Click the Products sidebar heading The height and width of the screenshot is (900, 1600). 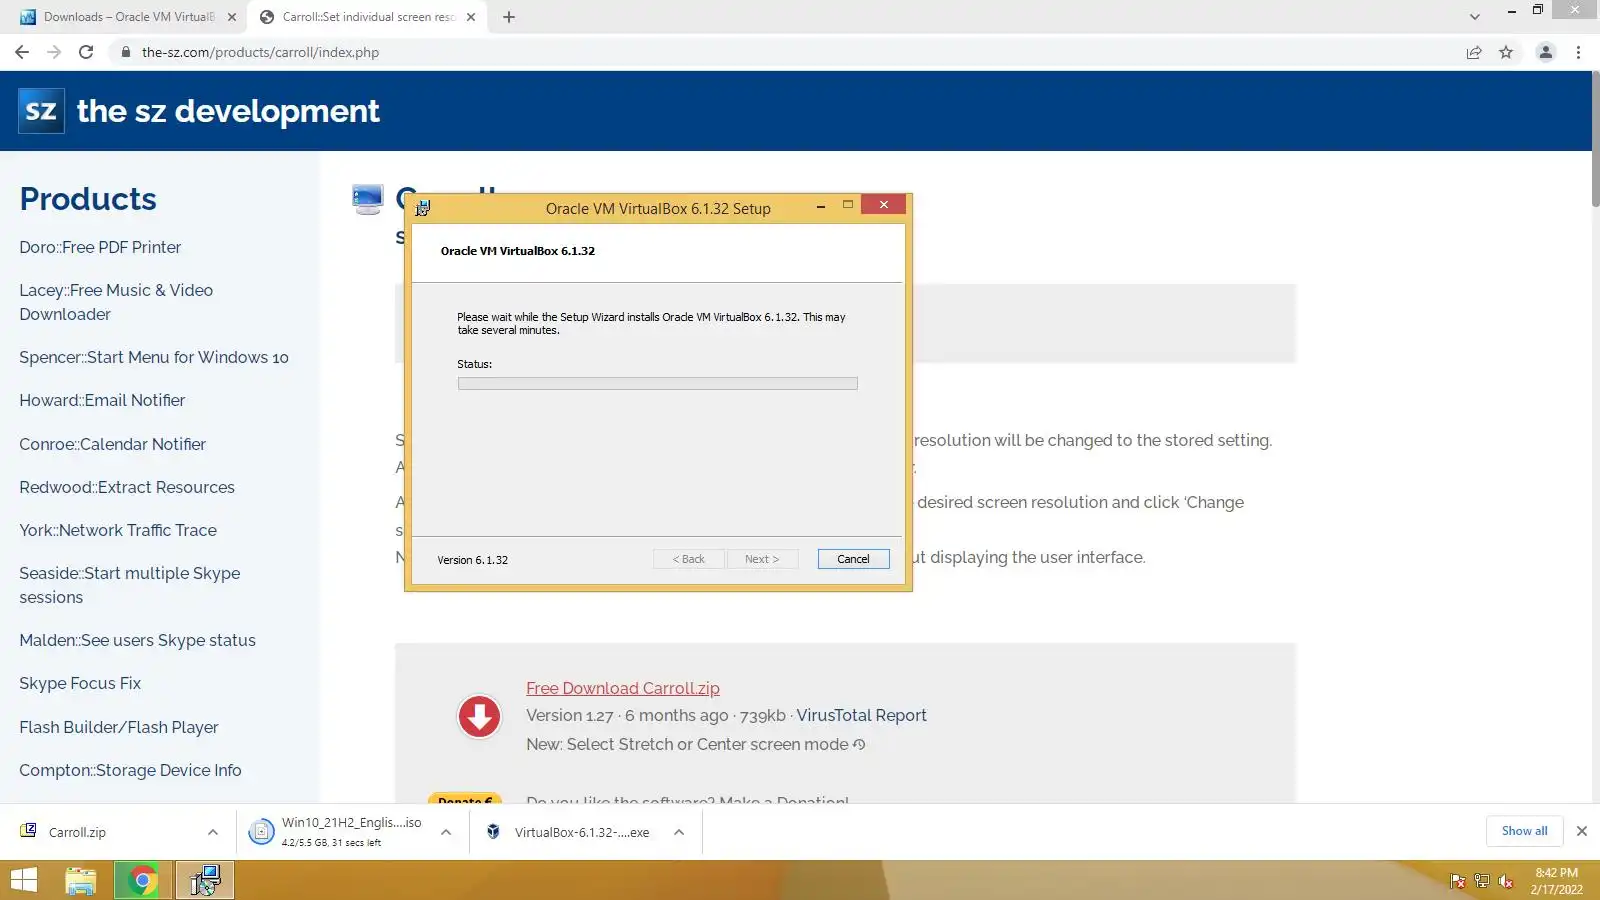click(88, 199)
